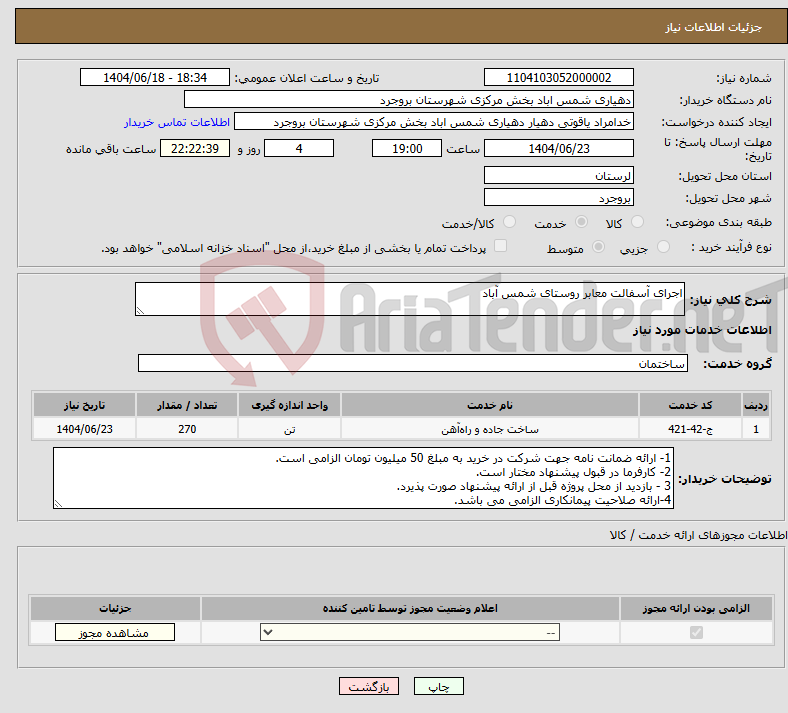
Task: Click remaining days field showing 4
Action: 299,148
